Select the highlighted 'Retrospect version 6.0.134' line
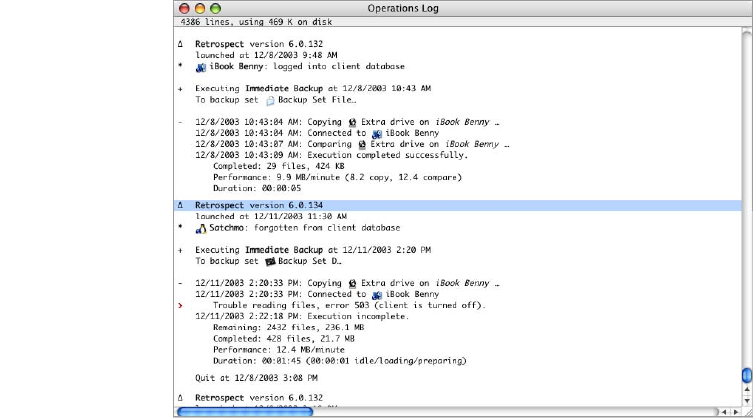753x418 pixels. 458,205
